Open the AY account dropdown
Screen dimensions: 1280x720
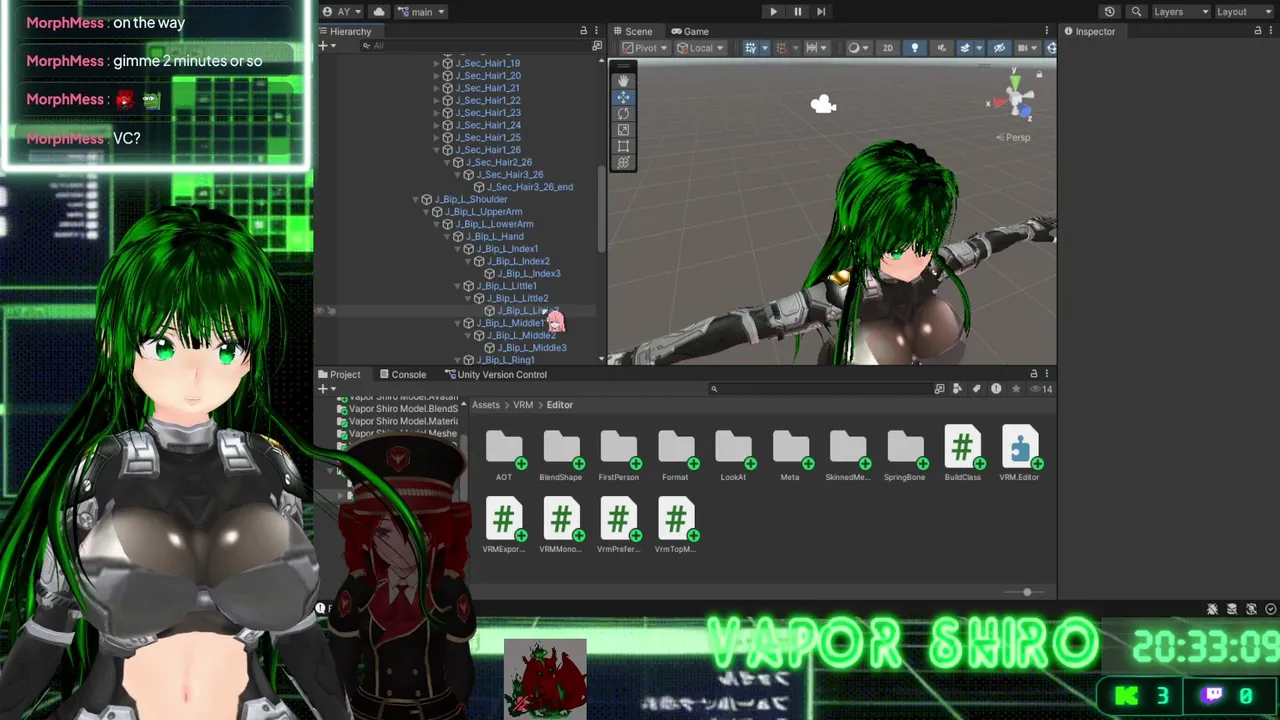point(343,12)
